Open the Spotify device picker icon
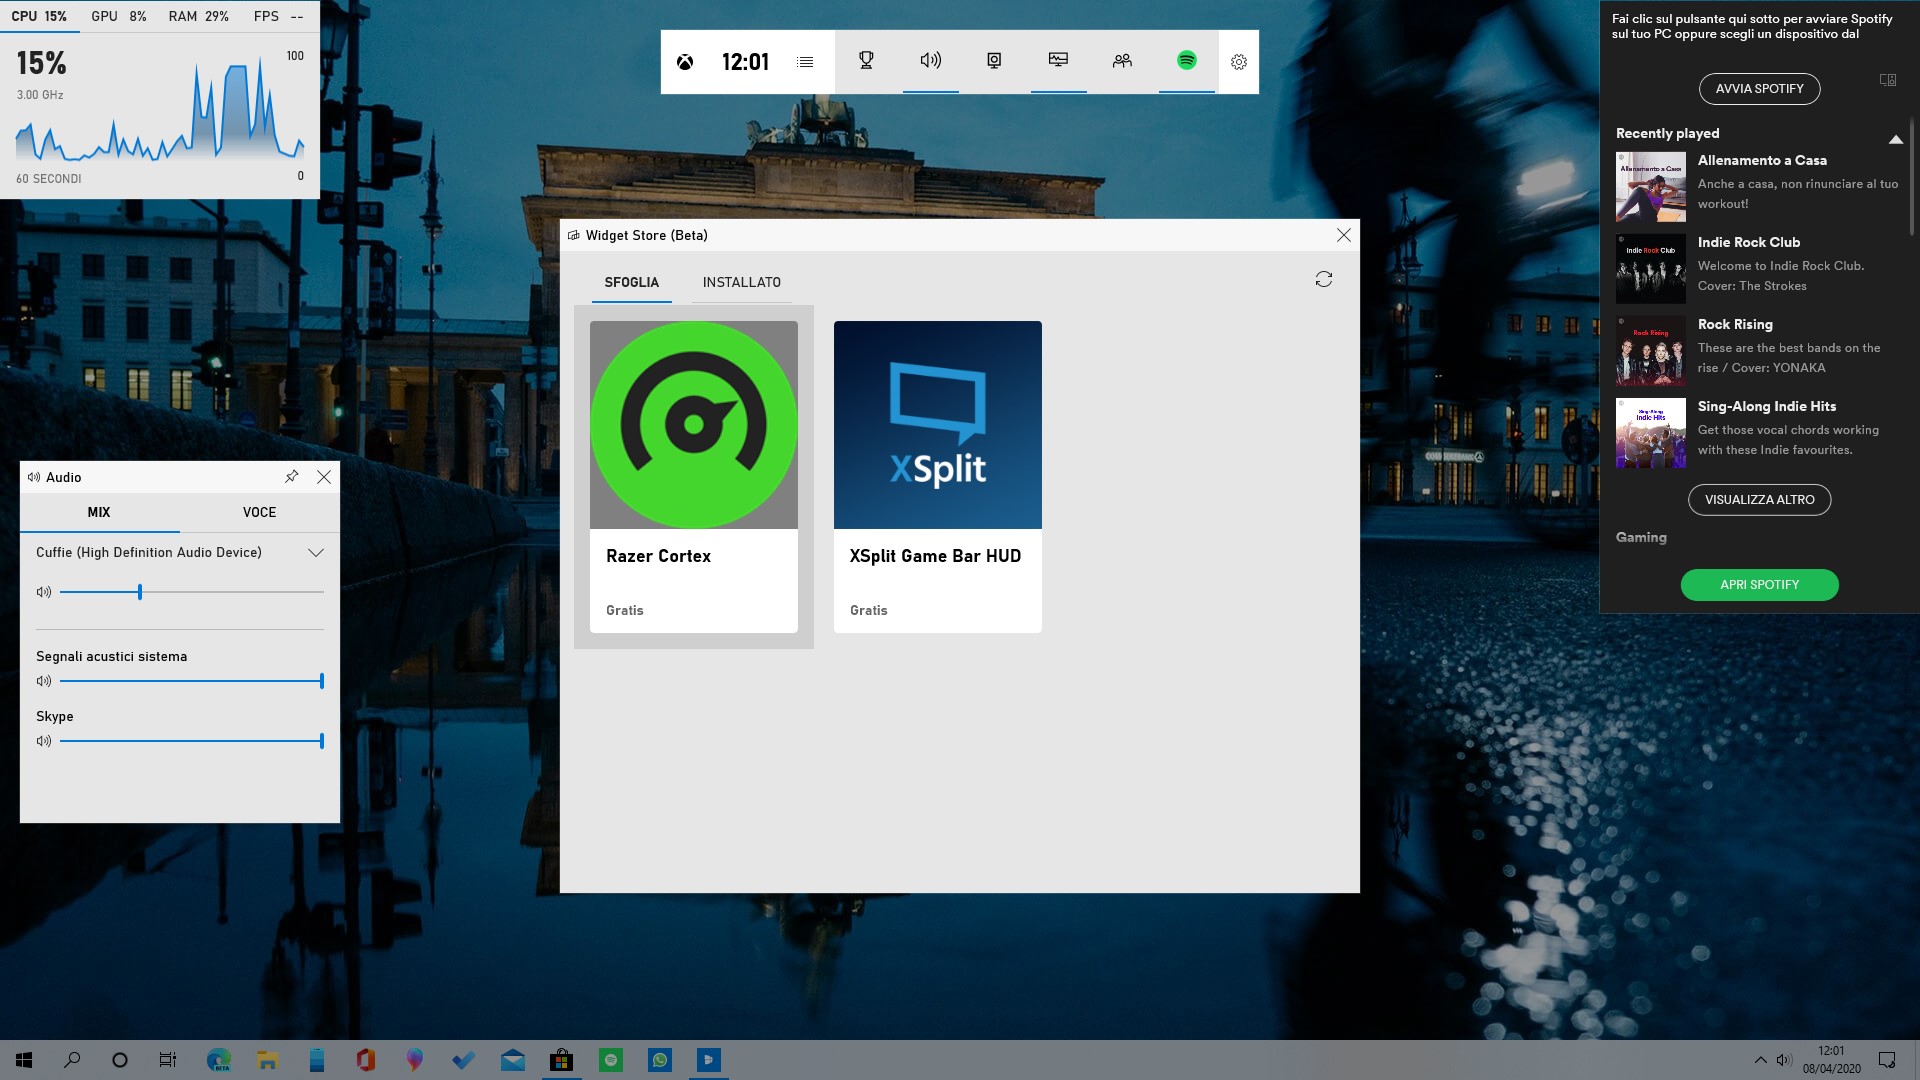The height and width of the screenshot is (1080, 1920). (1888, 80)
